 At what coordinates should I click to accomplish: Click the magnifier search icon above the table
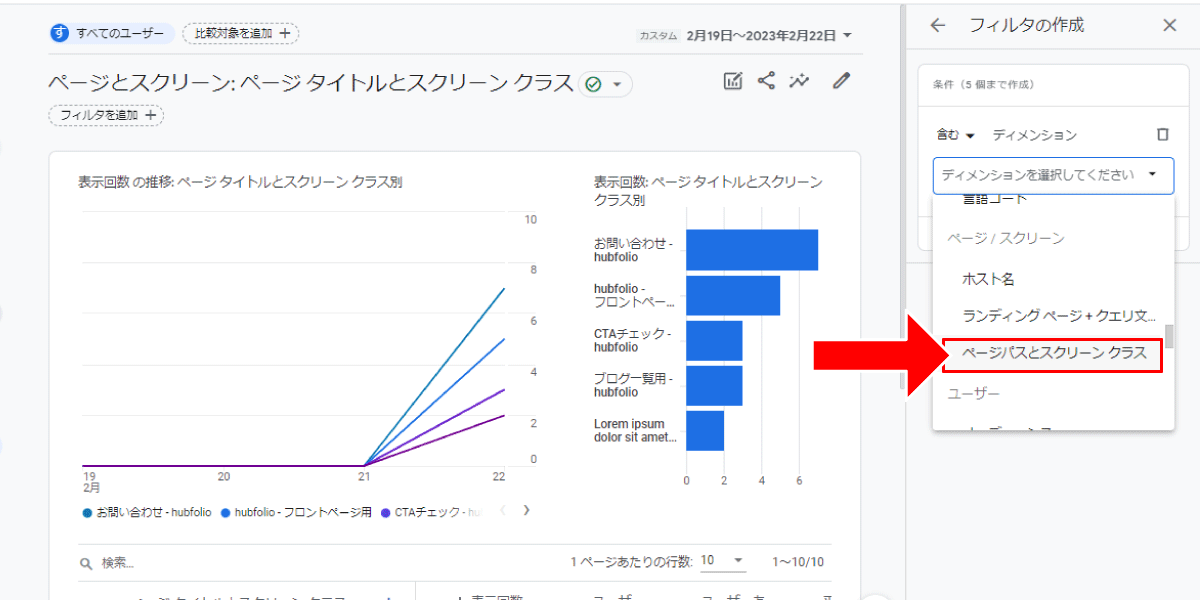(87, 563)
